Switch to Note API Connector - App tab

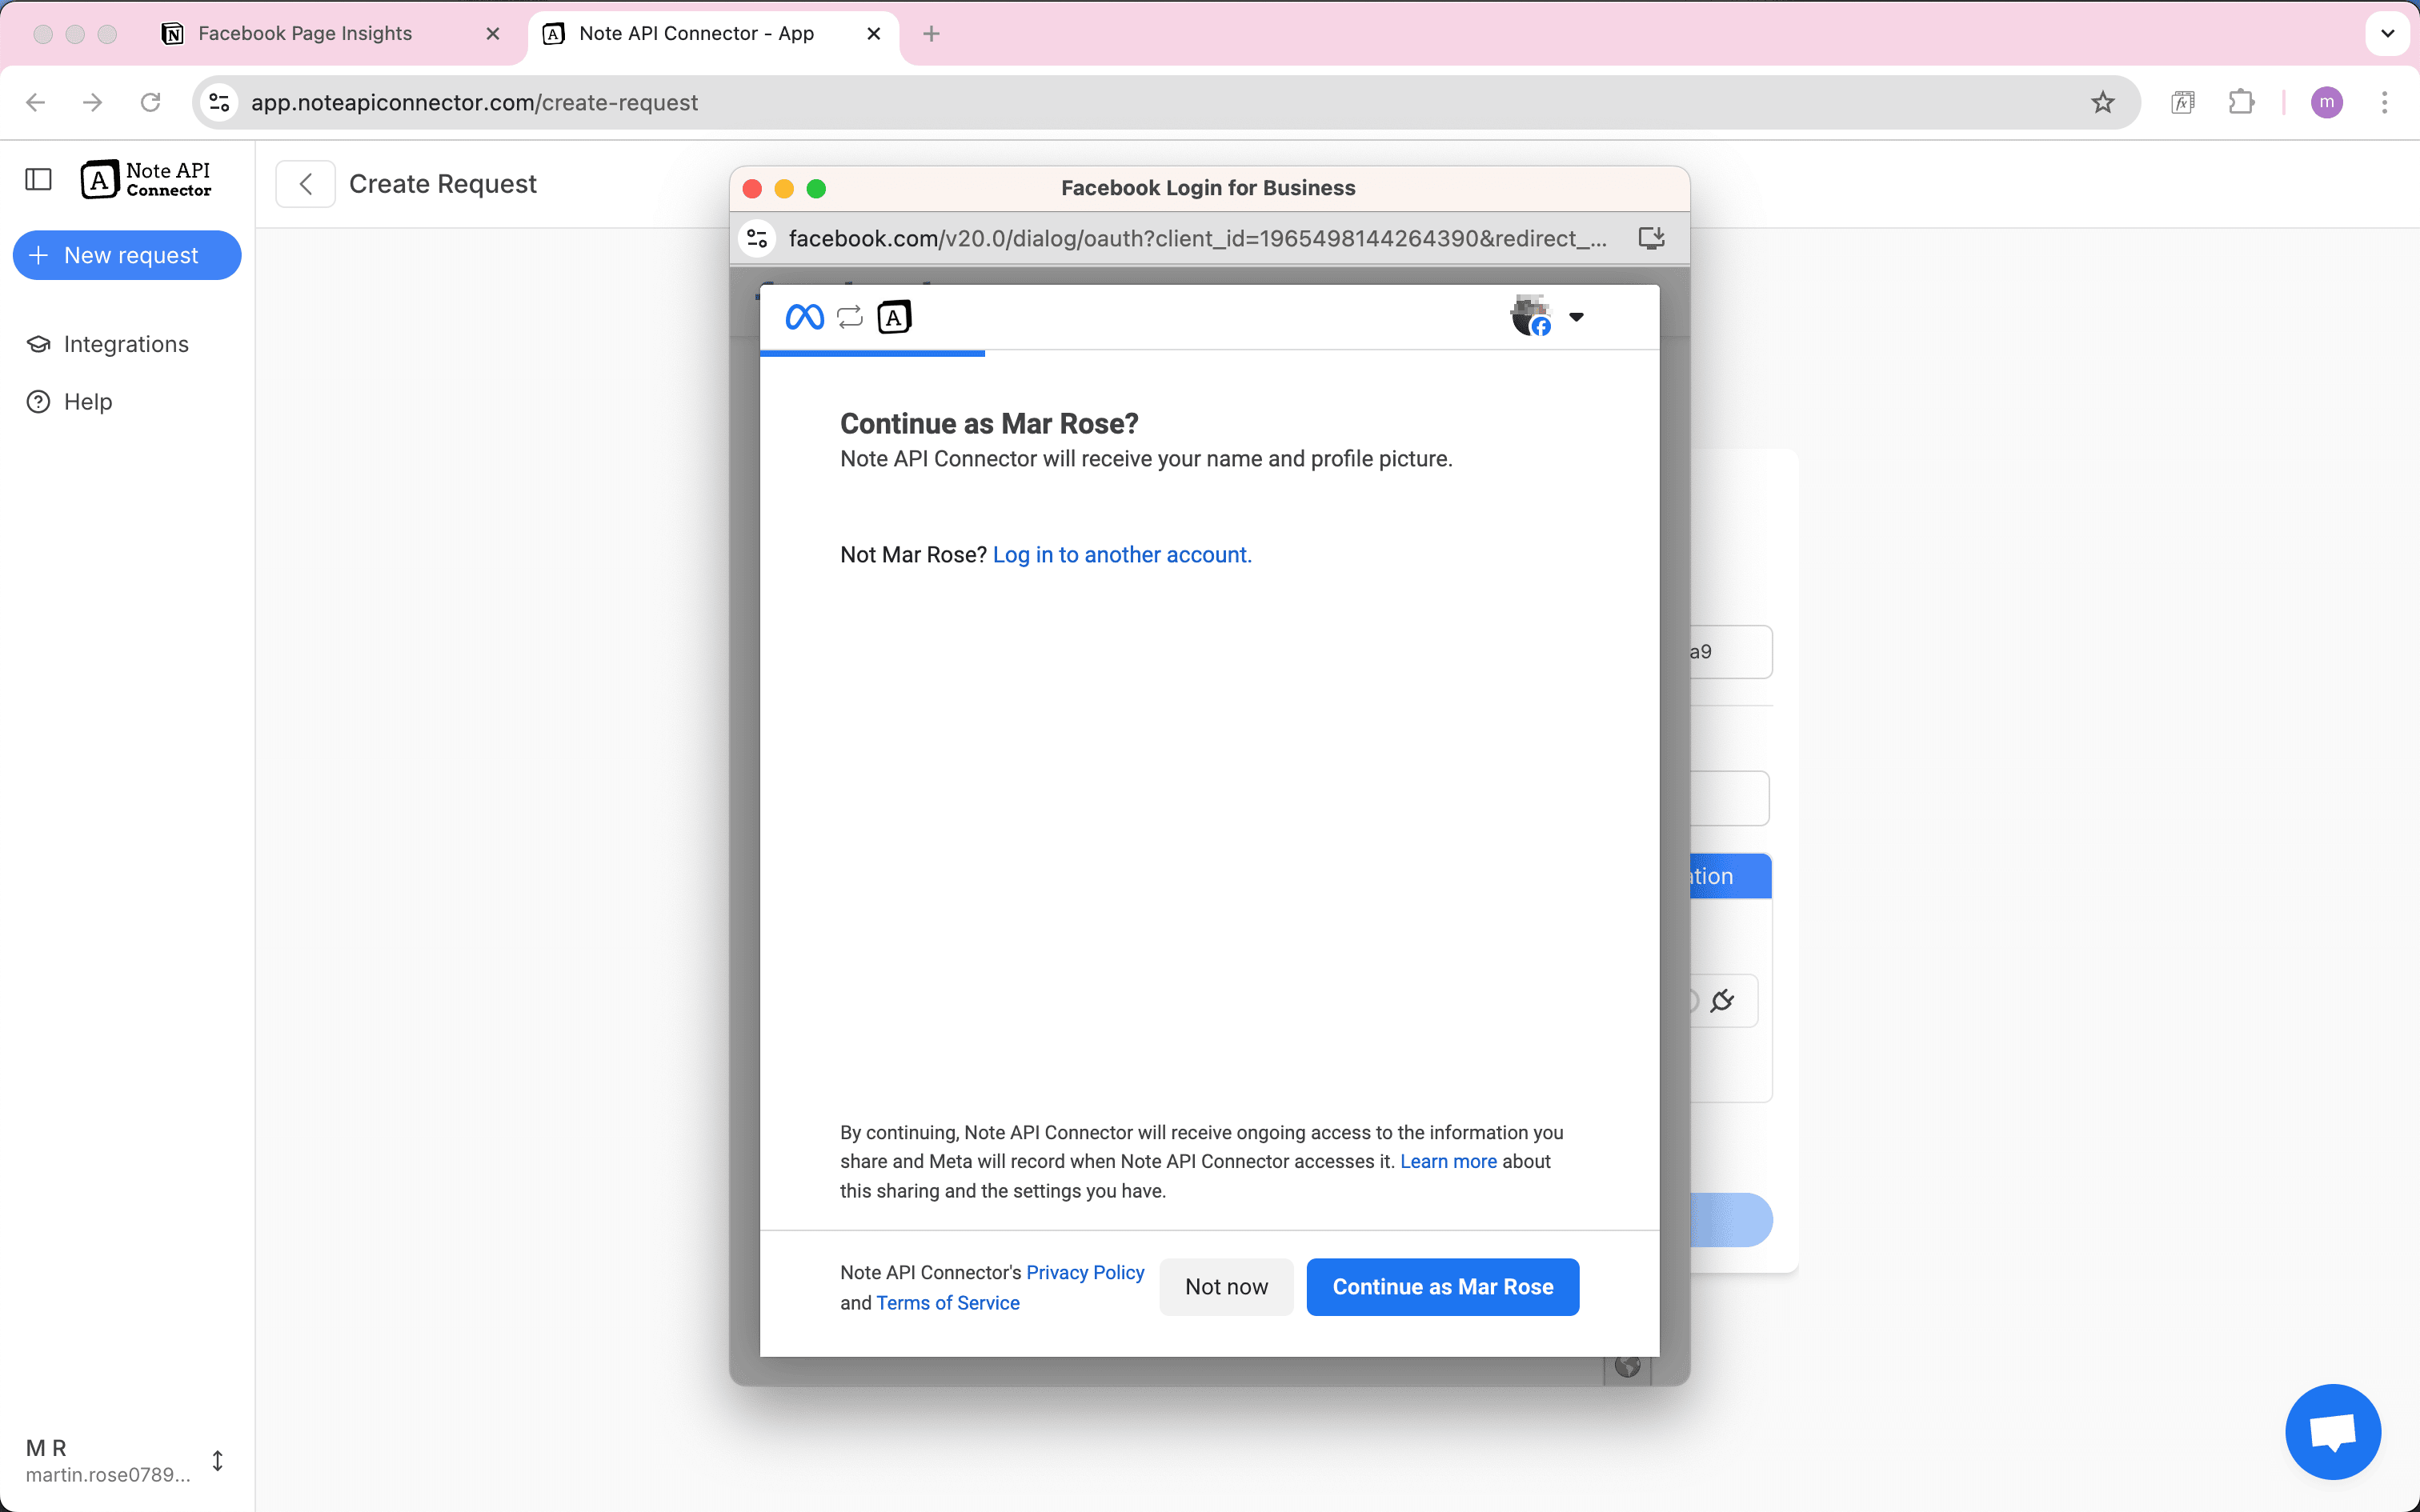tap(696, 33)
